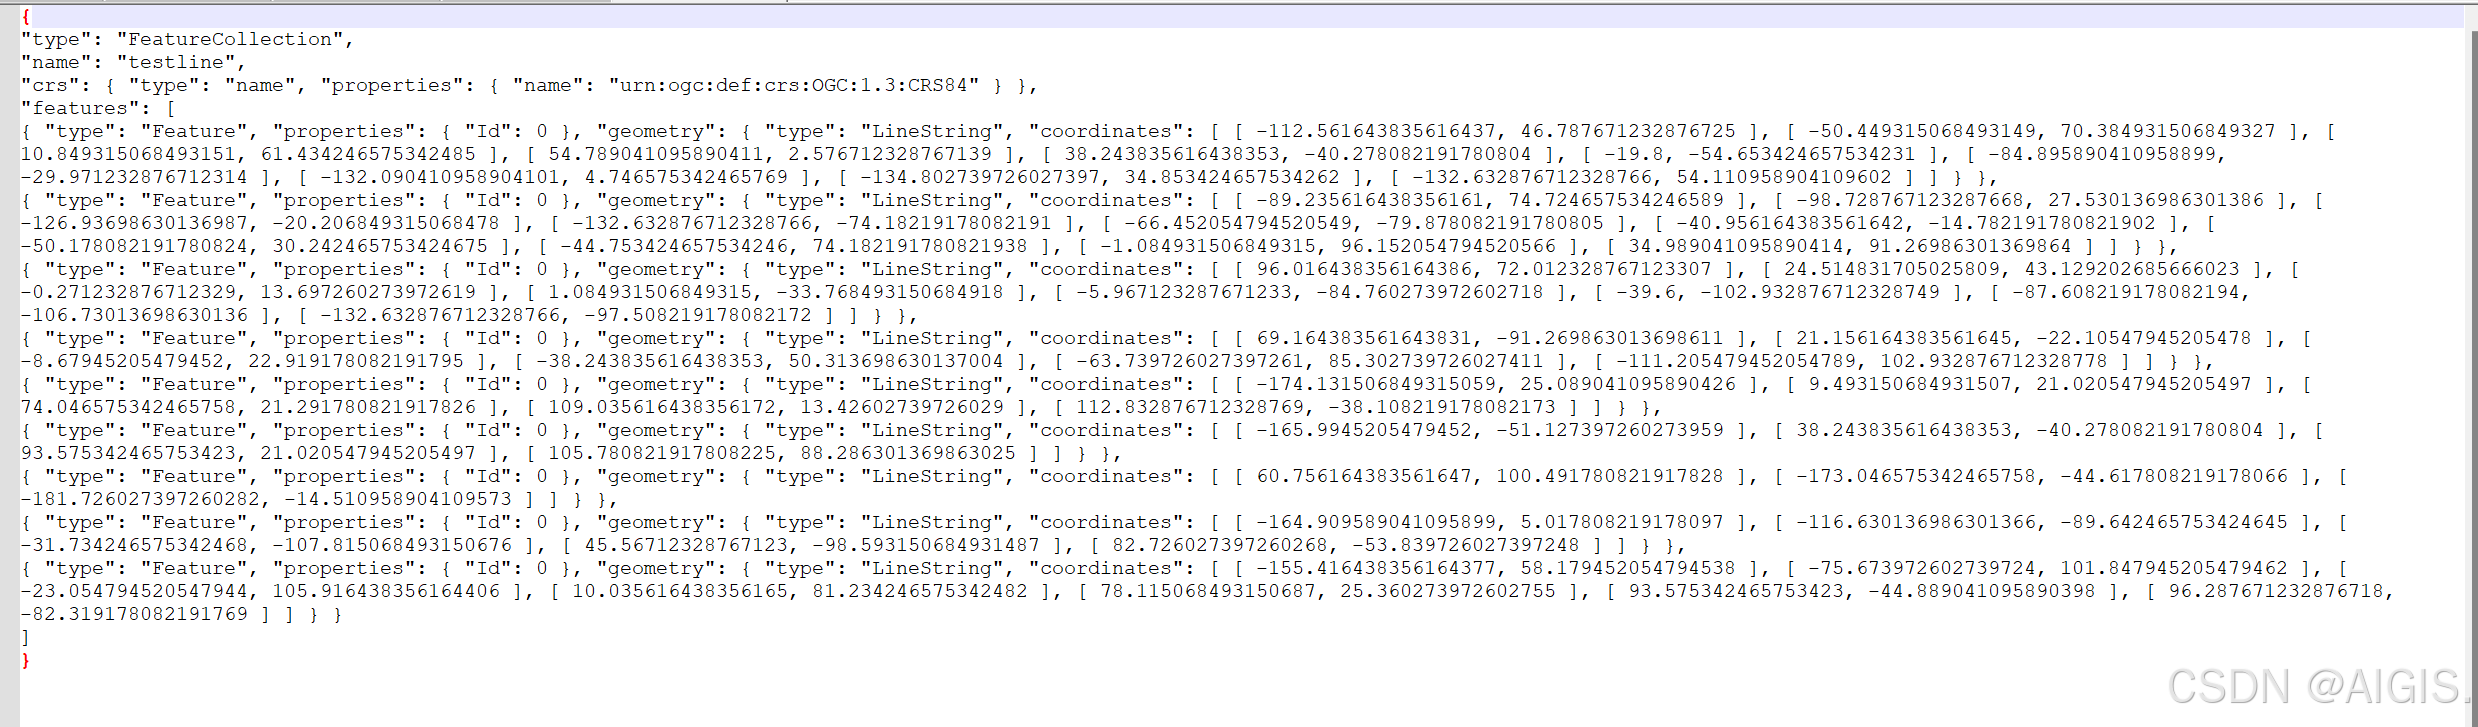This screenshot has width=2478, height=727.
Task: Click the value -44.753424657534246
Action: tap(674, 246)
